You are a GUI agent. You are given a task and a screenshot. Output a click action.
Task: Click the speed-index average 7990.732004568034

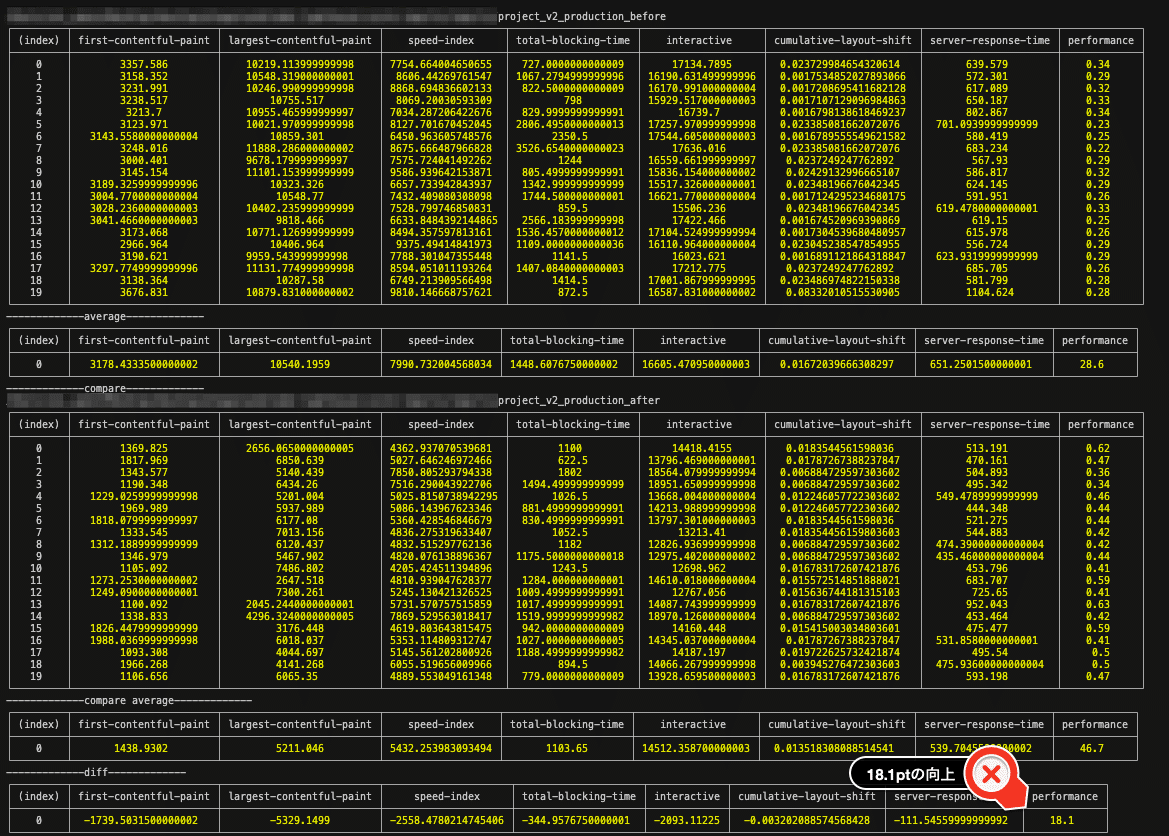(x=441, y=364)
